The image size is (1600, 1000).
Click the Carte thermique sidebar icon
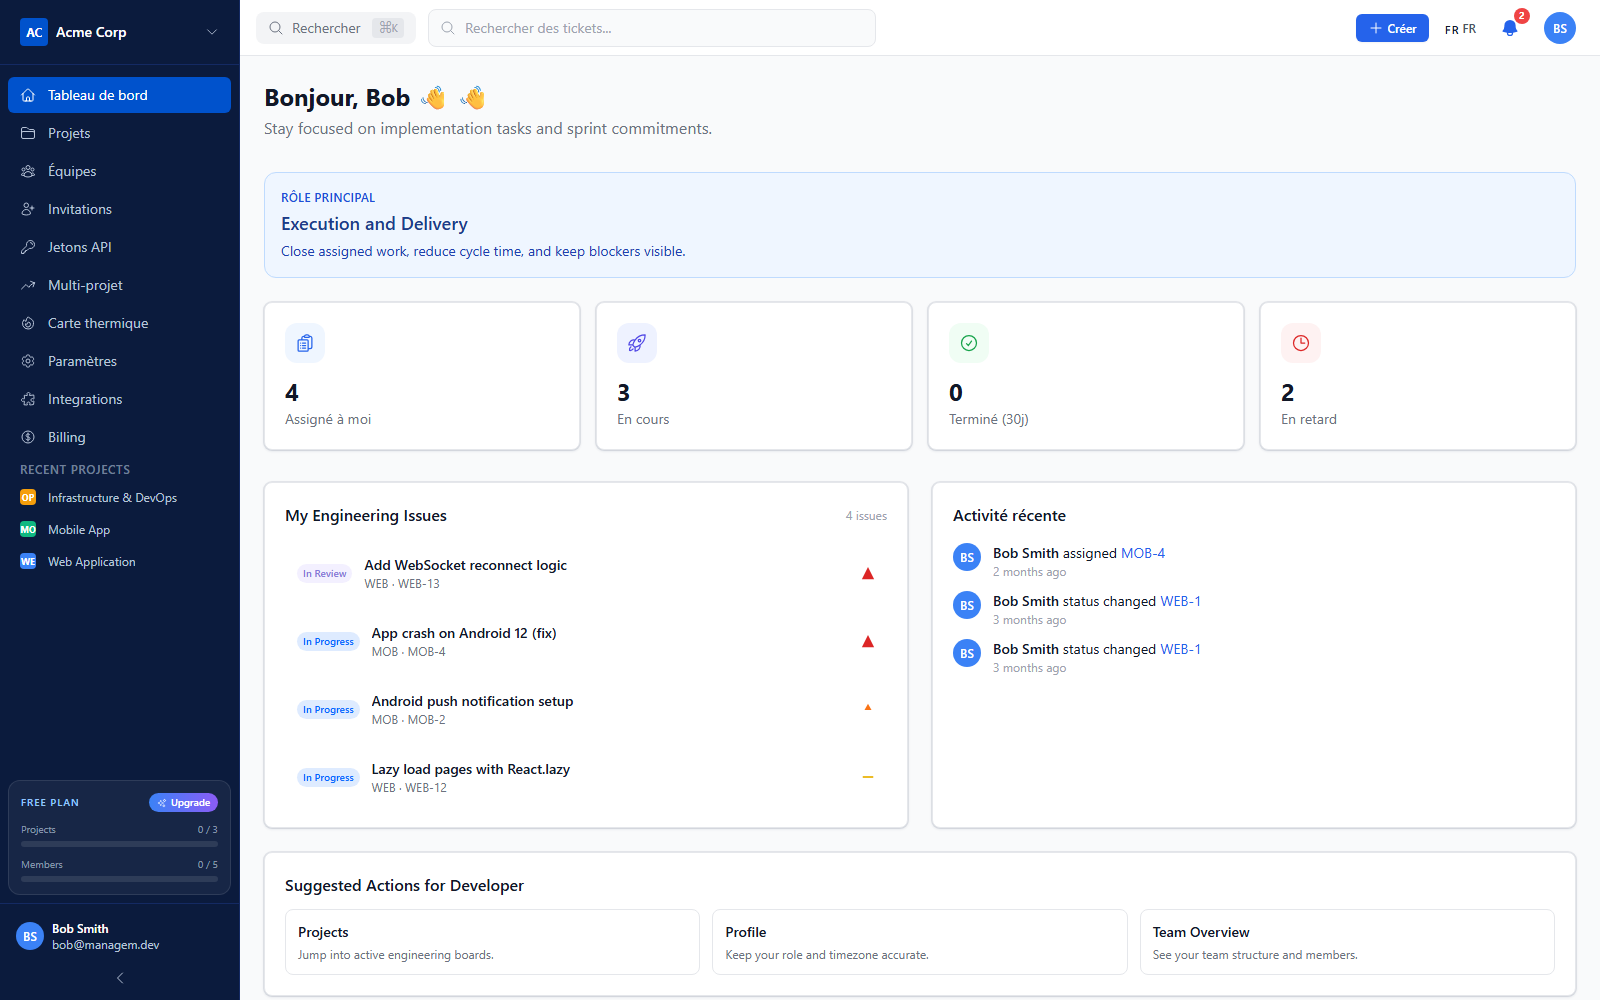tap(28, 323)
